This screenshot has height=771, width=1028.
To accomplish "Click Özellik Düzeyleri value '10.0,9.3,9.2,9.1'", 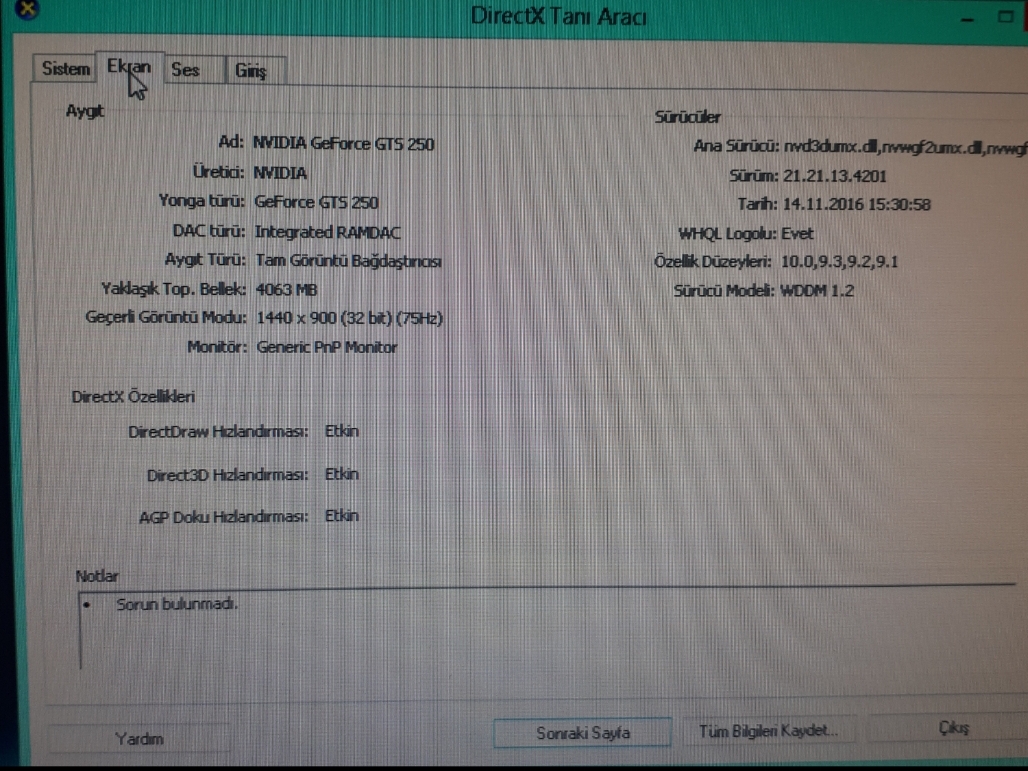I will [x=839, y=262].
